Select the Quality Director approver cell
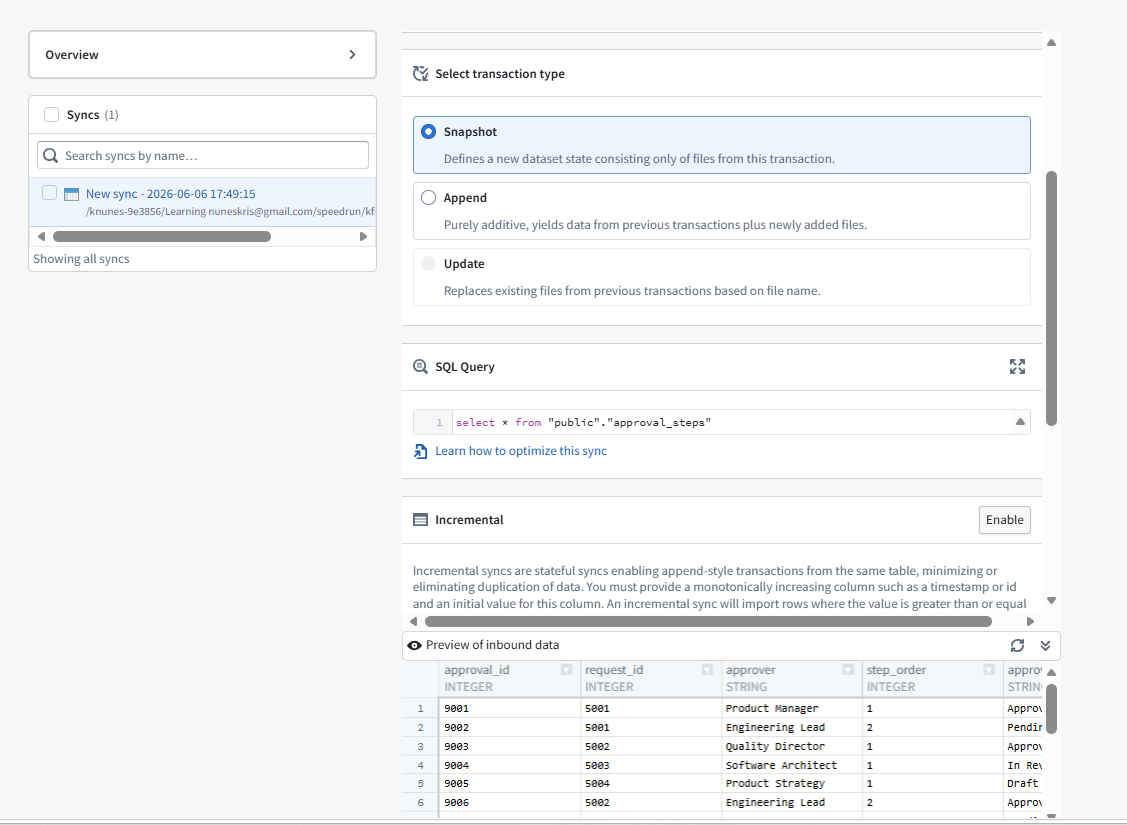1127x825 pixels. (791, 747)
